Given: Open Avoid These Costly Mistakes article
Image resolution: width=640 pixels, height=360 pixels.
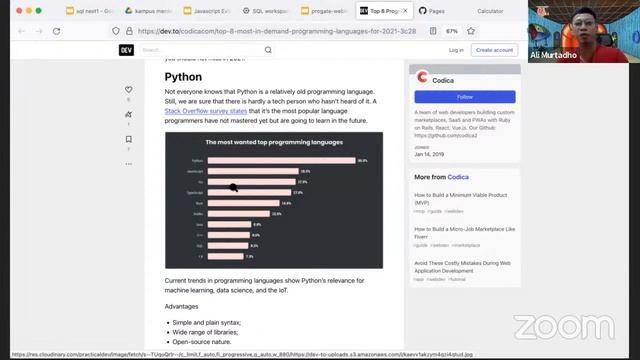Looking at the screenshot, I should pos(462,267).
